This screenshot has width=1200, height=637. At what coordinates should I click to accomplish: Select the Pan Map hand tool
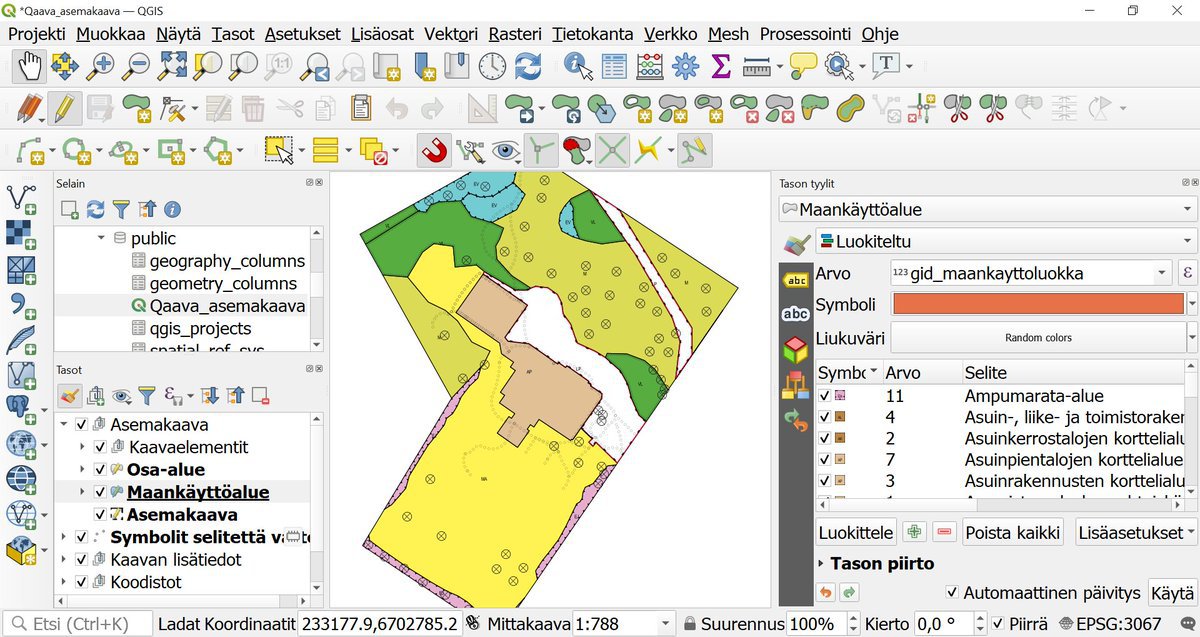click(29, 66)
